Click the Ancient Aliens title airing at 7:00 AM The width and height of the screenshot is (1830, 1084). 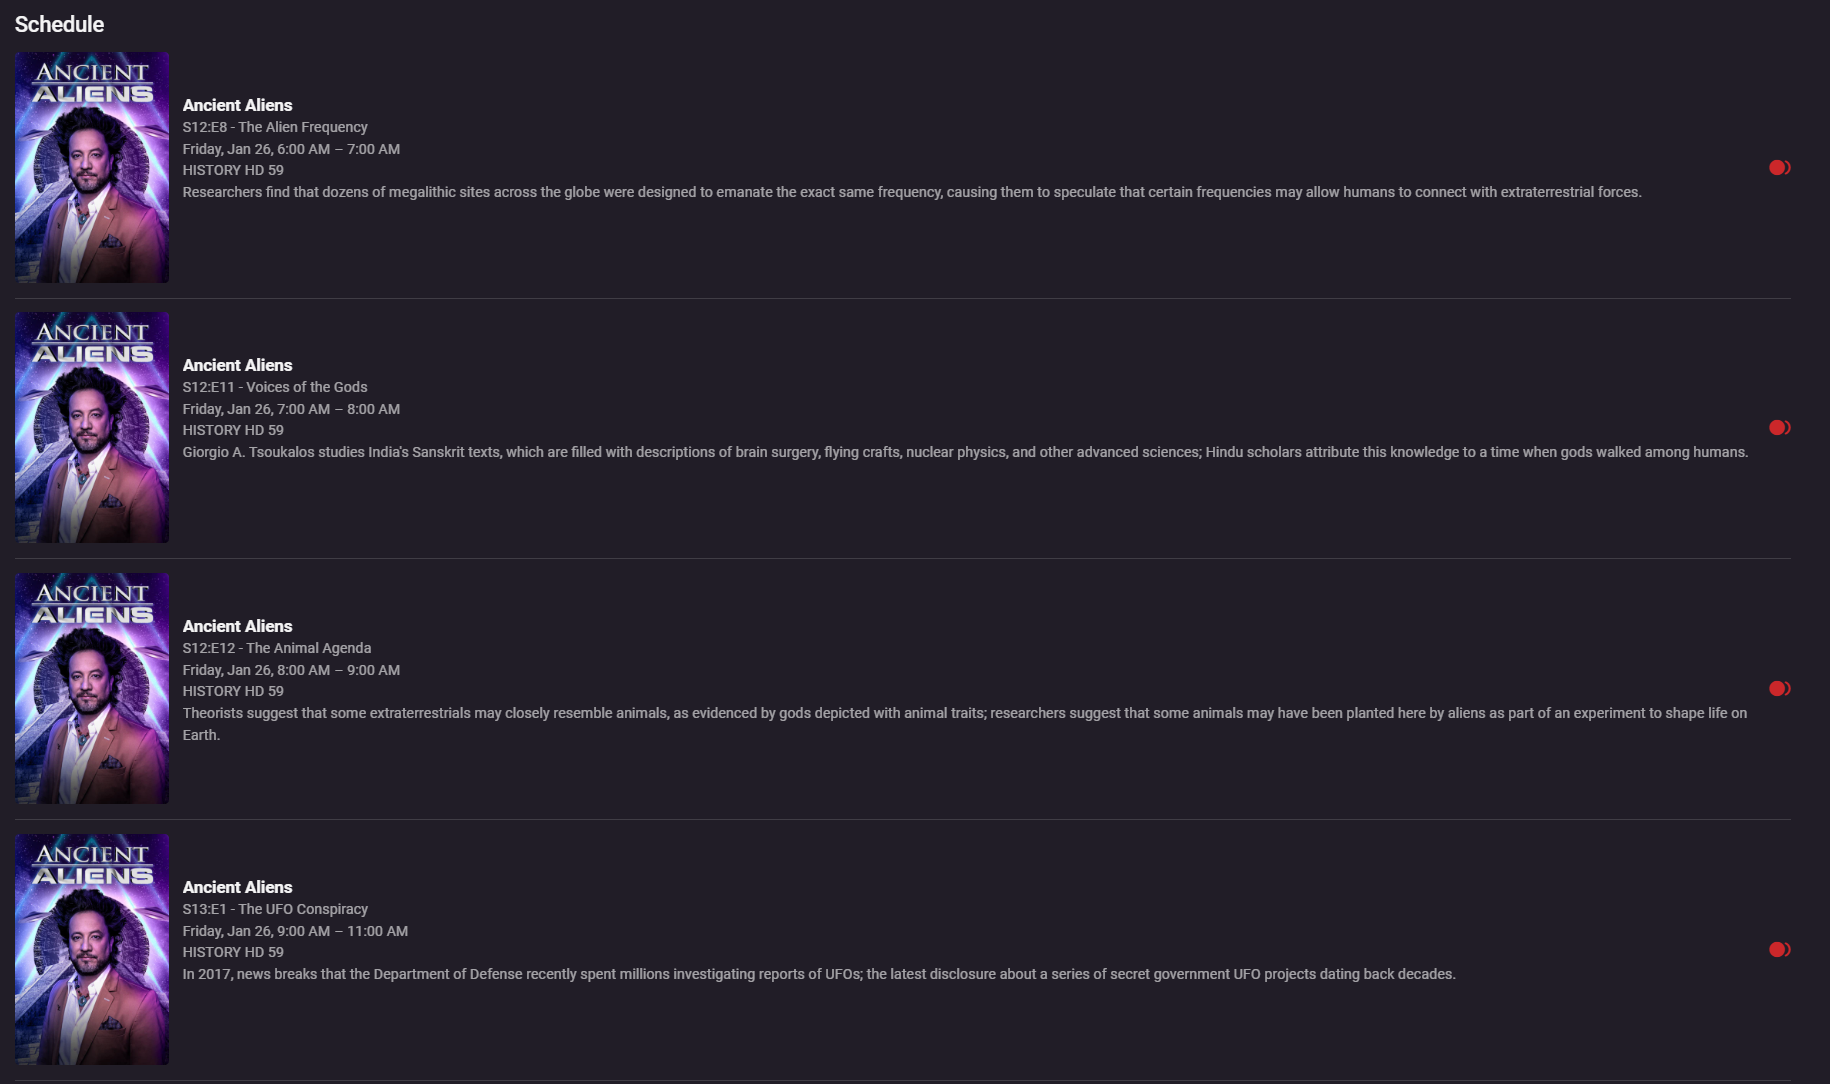pos(237,365)
